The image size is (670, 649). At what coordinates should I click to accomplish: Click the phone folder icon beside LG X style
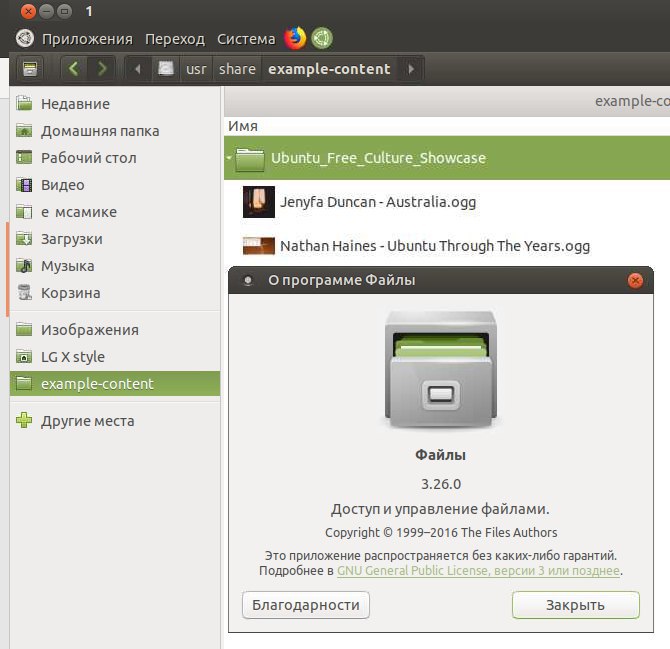24,356
